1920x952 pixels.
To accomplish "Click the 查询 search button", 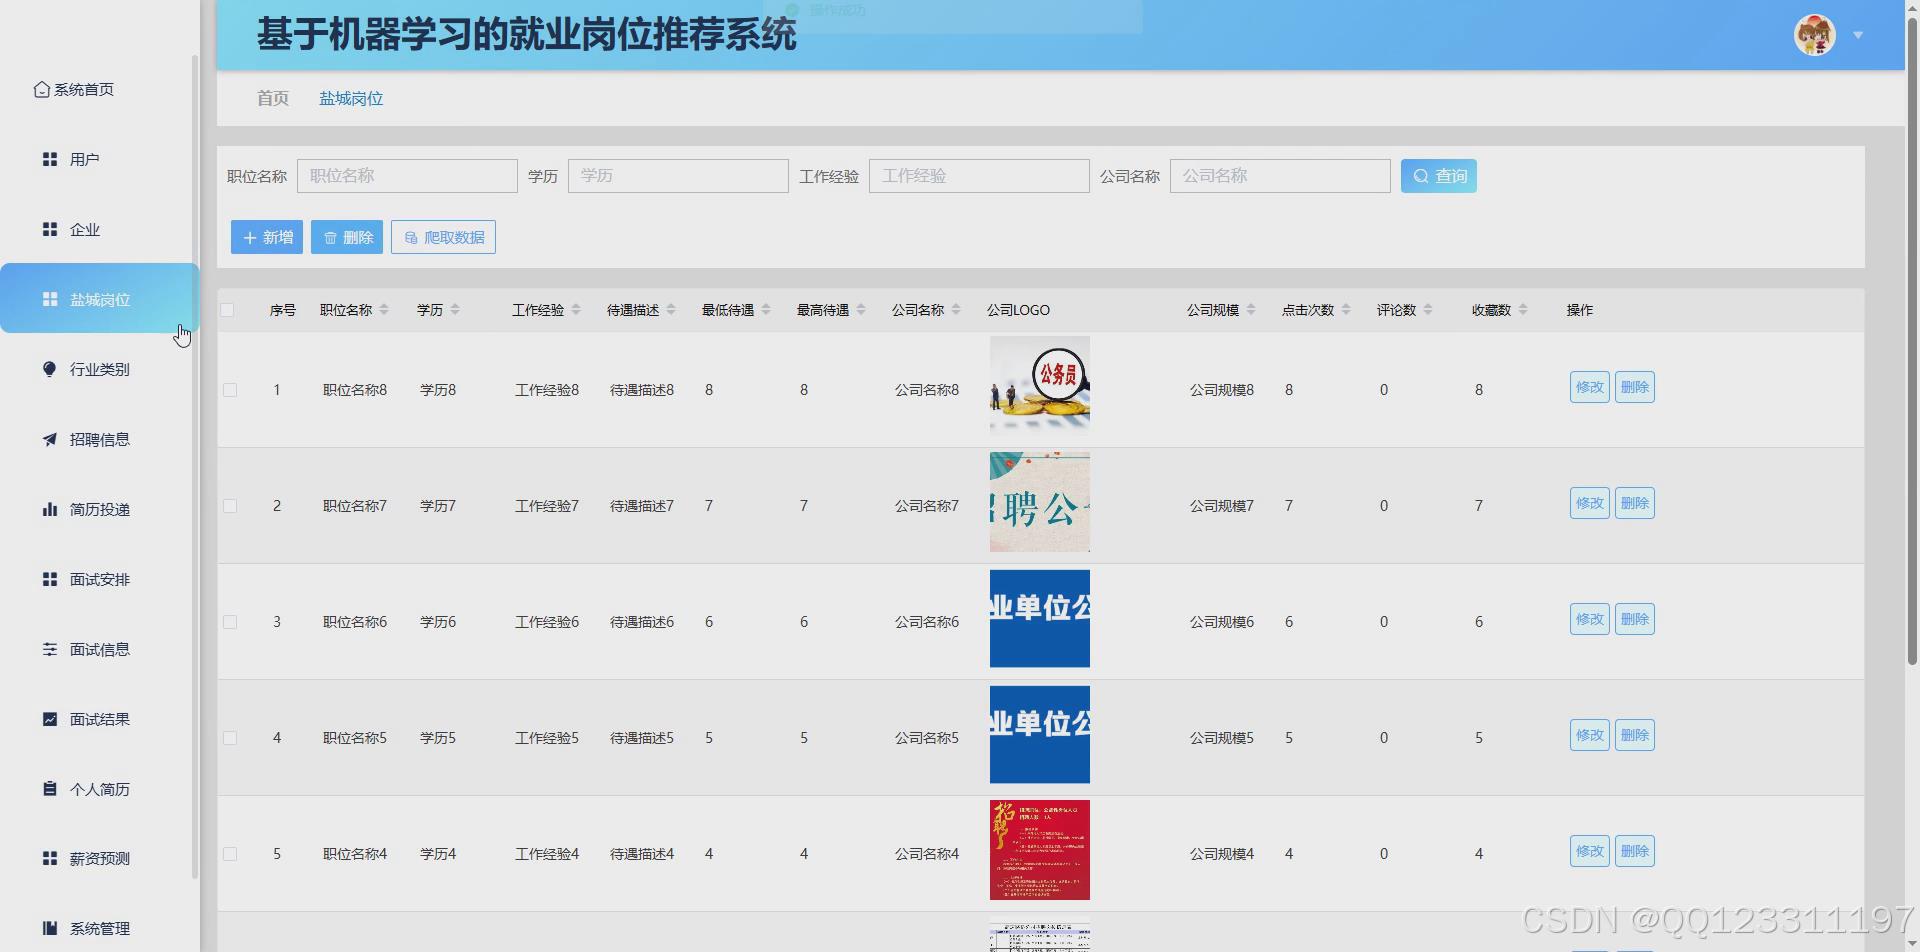I will point(1438,176).
